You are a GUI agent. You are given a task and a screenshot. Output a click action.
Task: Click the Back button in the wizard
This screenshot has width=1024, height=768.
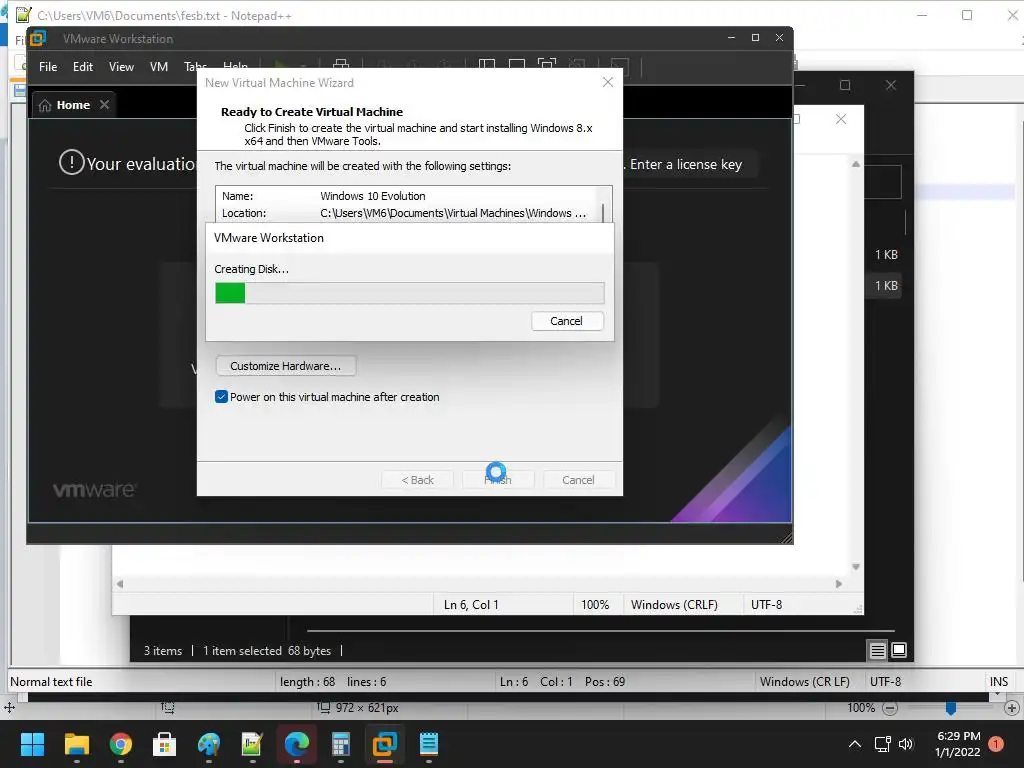pyautogui.click(x=417, y=480)
